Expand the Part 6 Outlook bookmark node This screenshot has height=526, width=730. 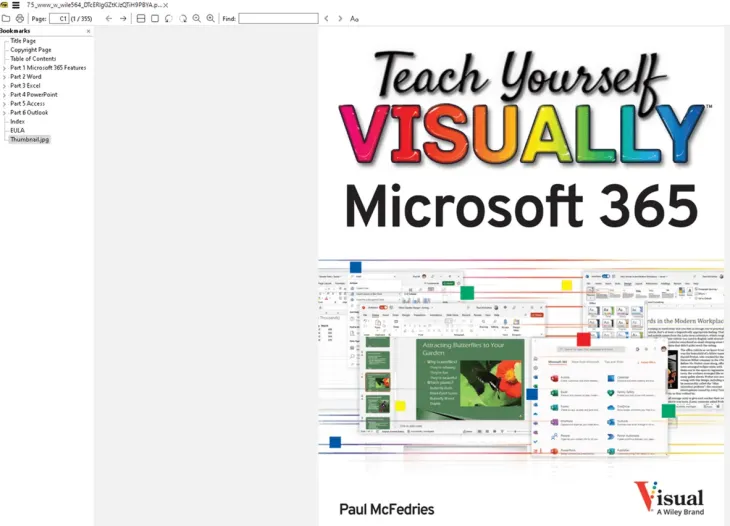pyautogui.click(x=4, y=112)
